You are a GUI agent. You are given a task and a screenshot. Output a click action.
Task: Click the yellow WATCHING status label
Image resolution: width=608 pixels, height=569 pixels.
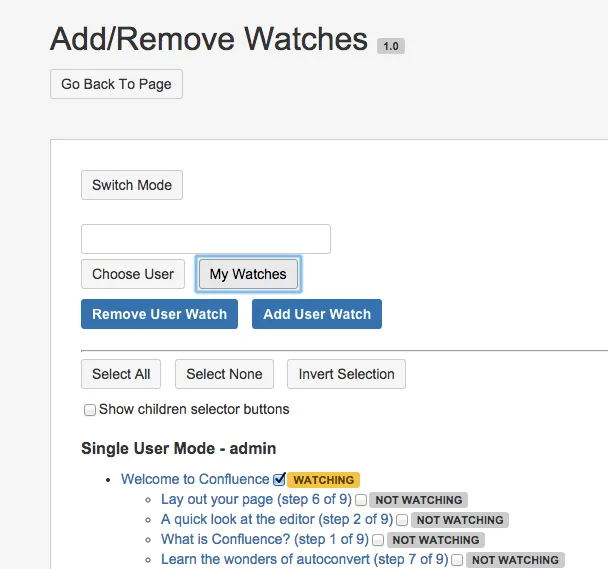coord(323,480)
